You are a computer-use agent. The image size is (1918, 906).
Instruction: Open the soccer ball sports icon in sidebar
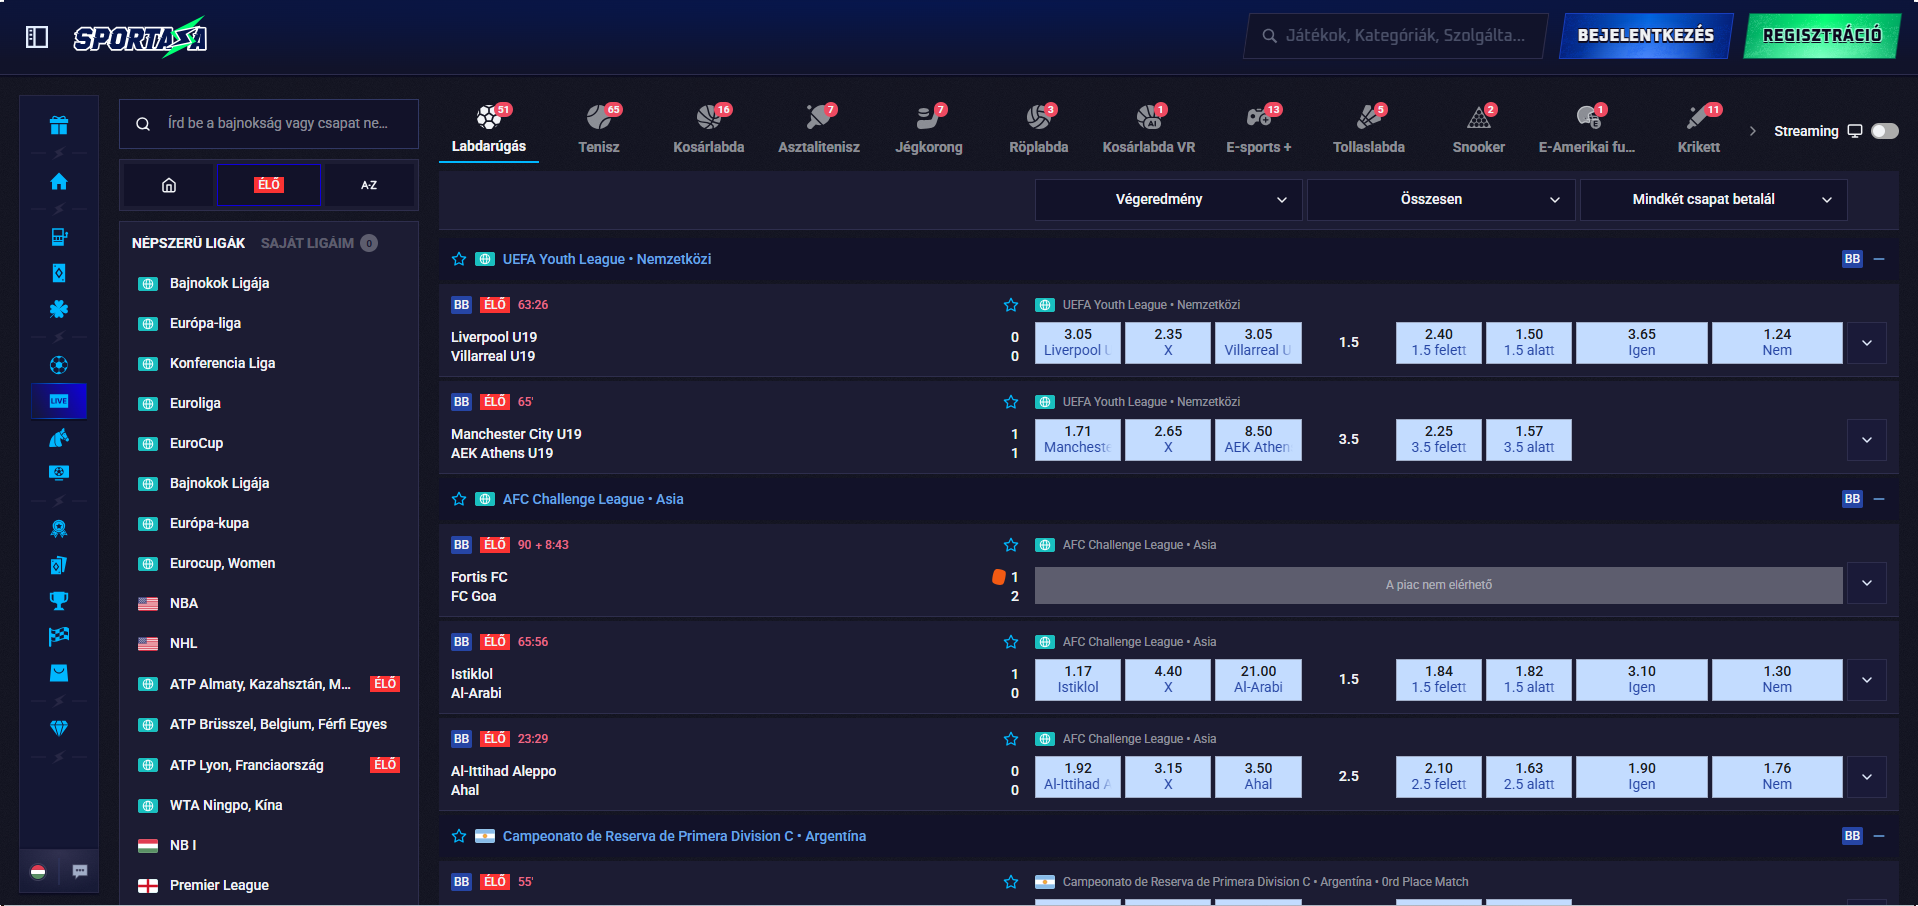[x=59, y=365]
